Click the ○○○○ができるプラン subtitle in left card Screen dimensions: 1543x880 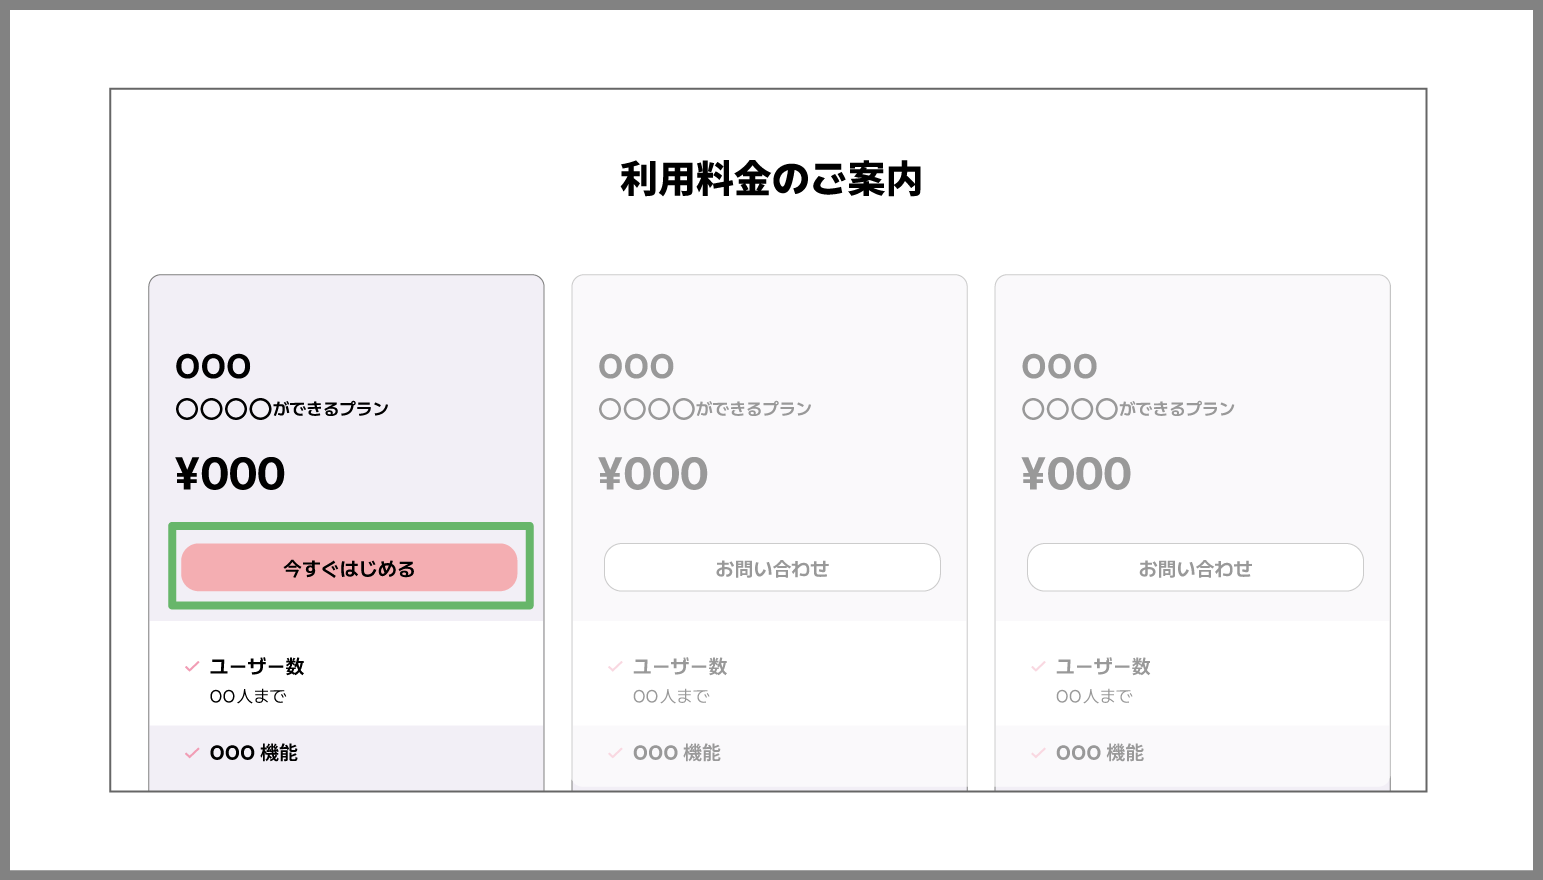(282, 409)
